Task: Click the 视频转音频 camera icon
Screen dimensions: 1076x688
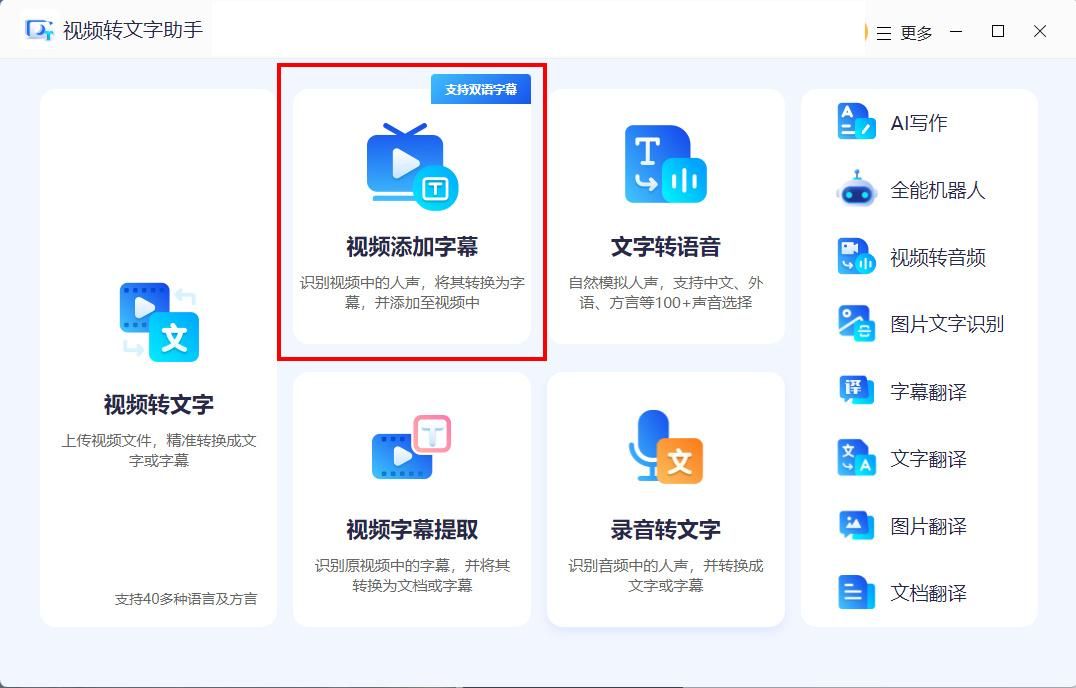Action: [856, 257]
